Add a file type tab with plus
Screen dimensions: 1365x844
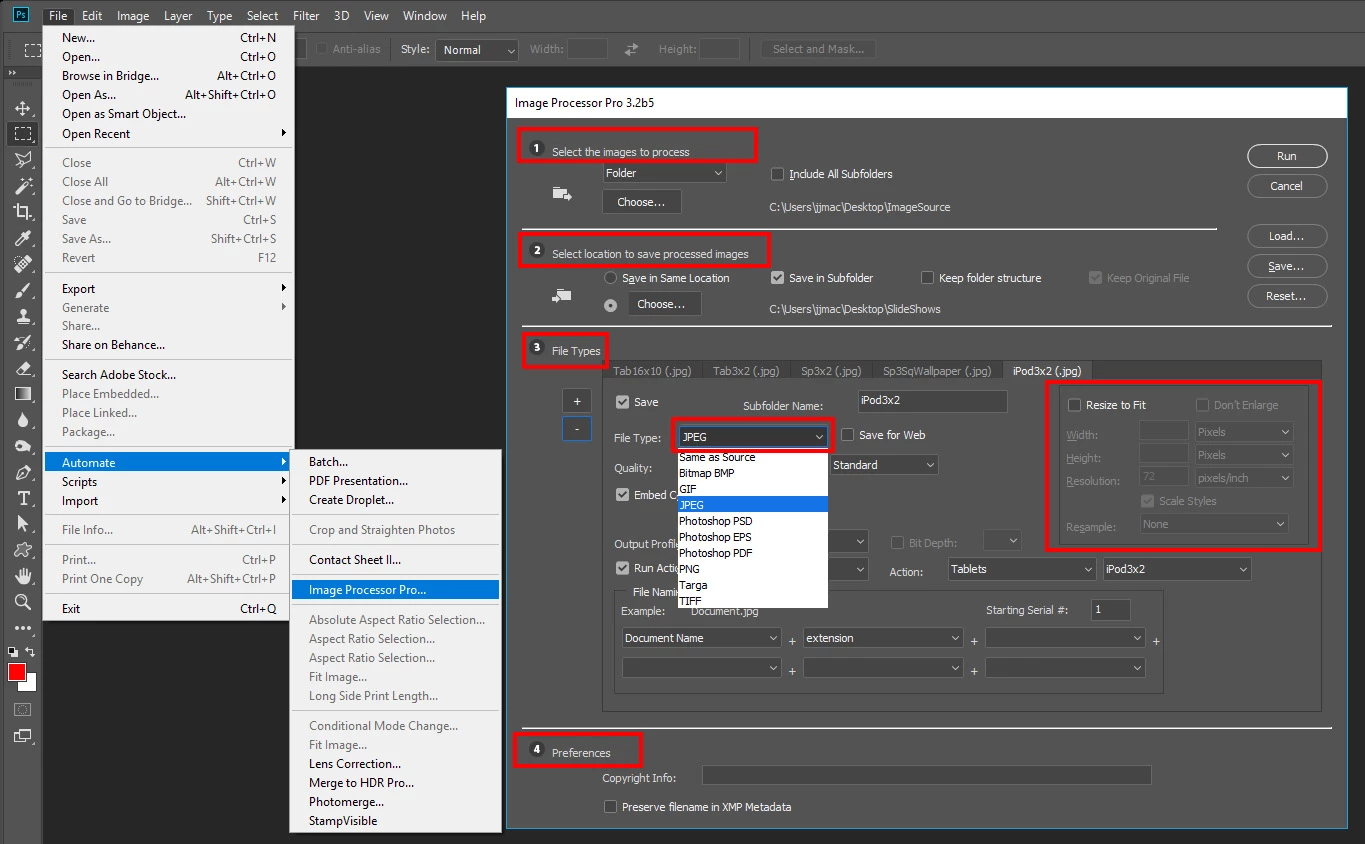coord(576,401)
